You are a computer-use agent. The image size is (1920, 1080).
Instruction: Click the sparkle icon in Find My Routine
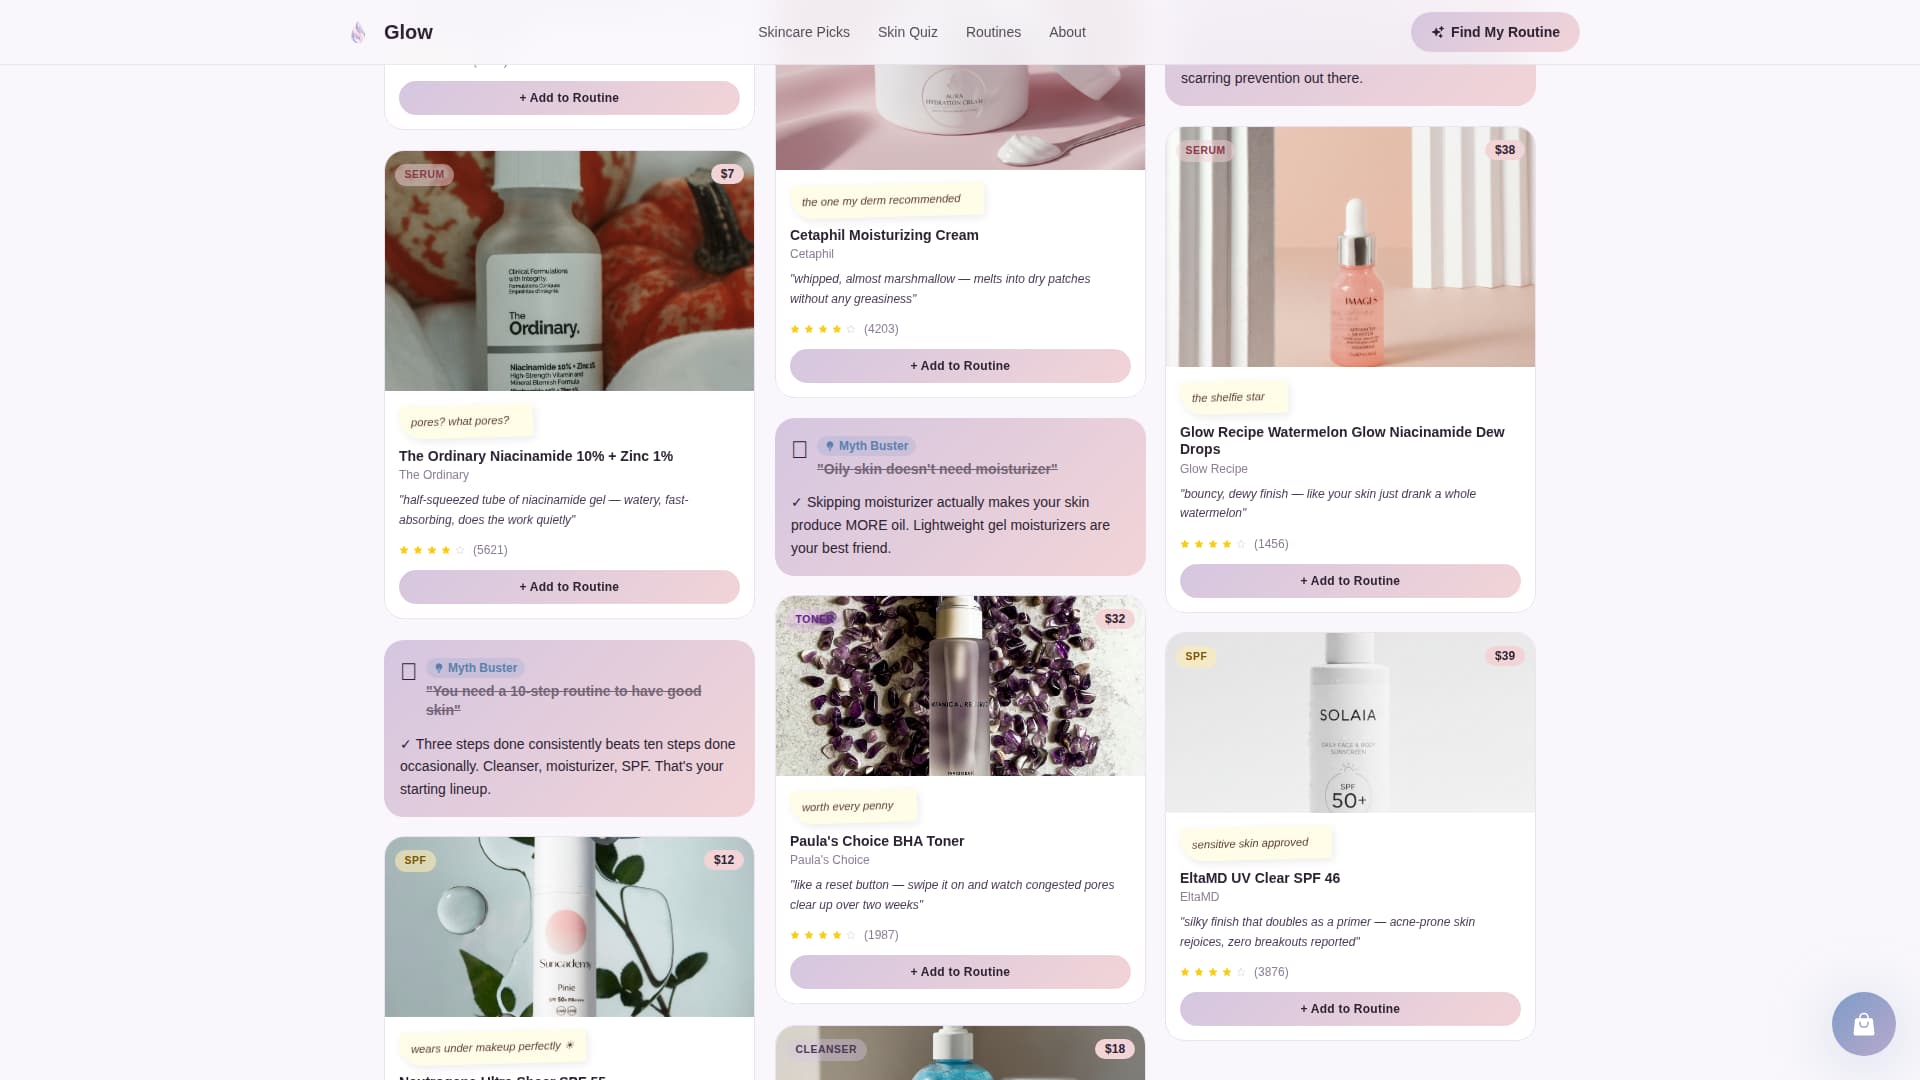click(1437, 32)
